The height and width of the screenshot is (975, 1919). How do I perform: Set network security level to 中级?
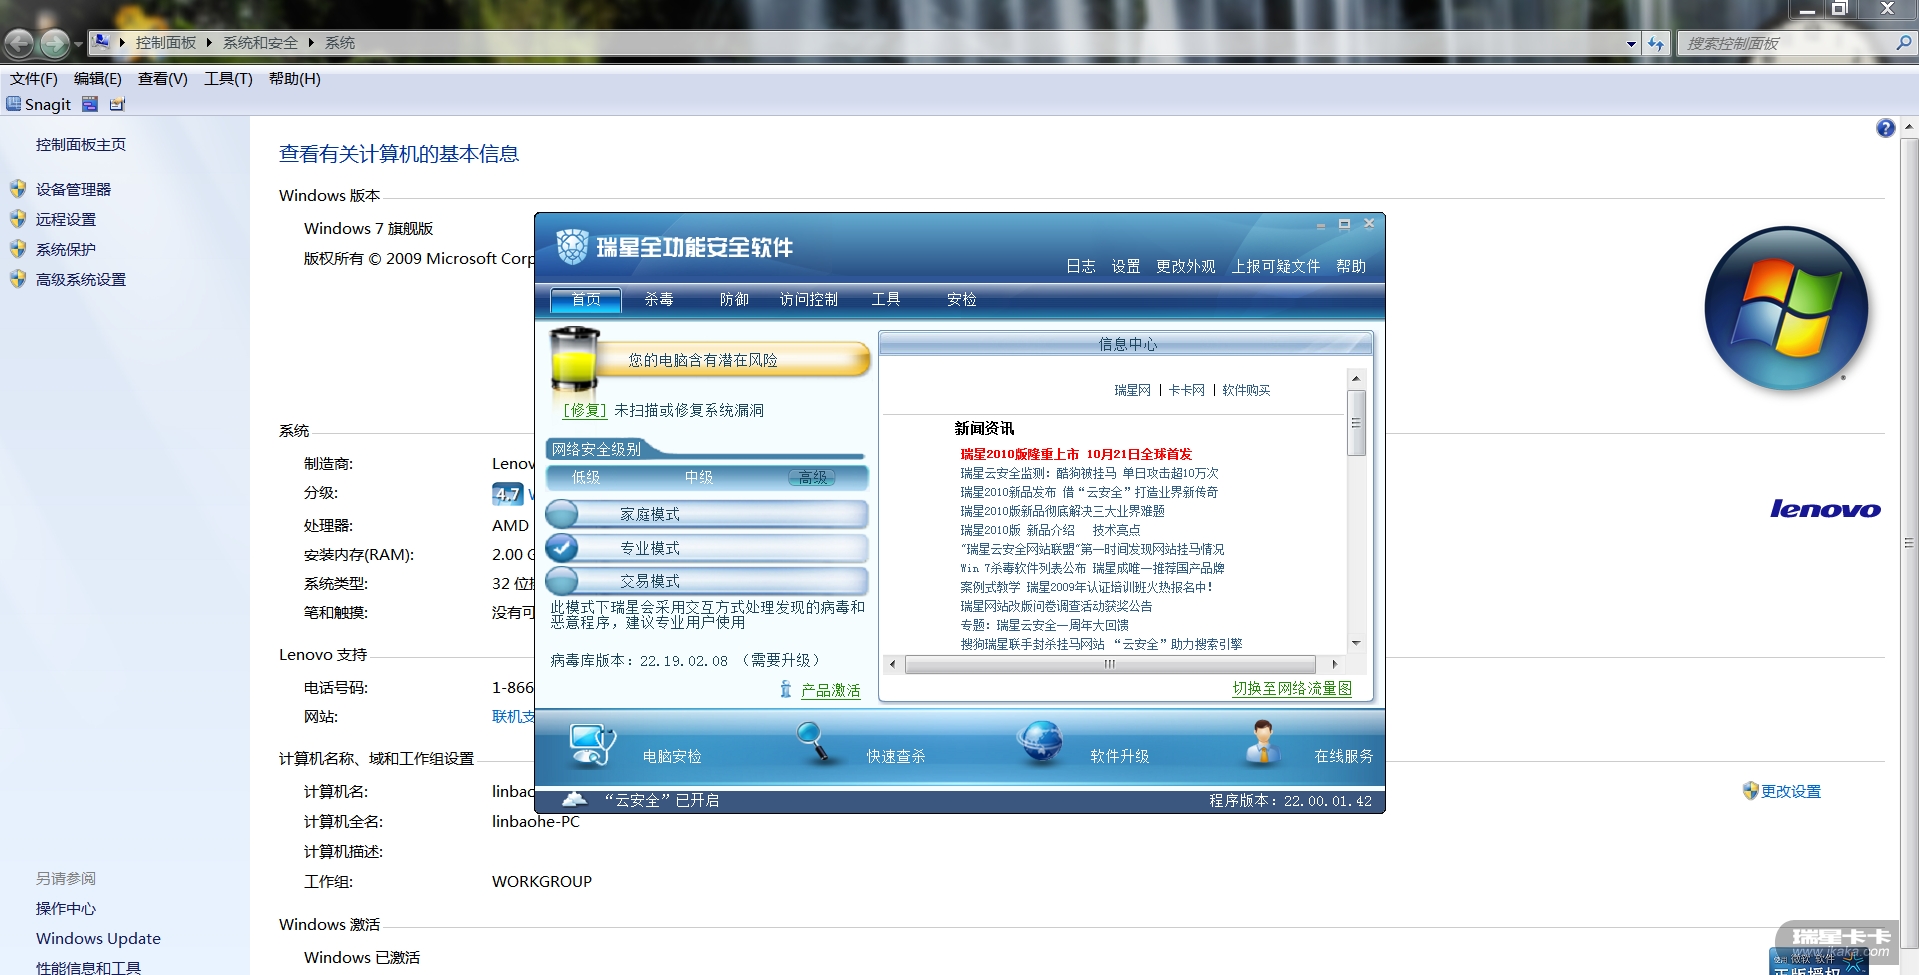pyautogui.click(x=699, y=477)
